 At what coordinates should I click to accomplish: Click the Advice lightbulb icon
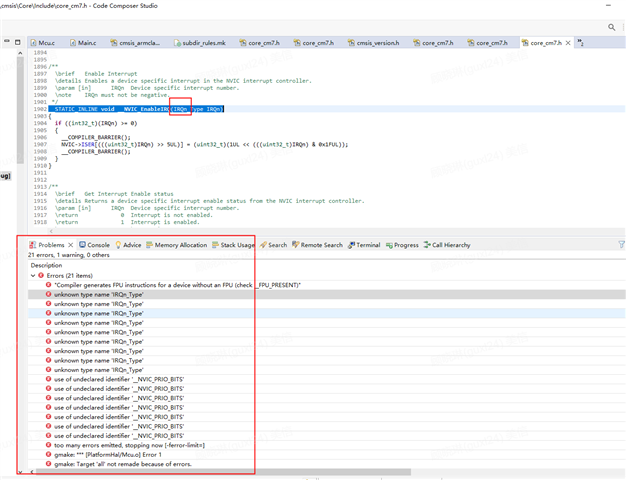tap(118, 244)
